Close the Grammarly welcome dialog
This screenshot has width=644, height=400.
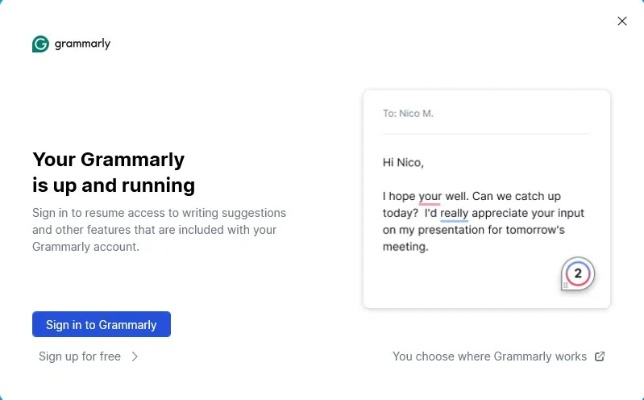point(622,21)
